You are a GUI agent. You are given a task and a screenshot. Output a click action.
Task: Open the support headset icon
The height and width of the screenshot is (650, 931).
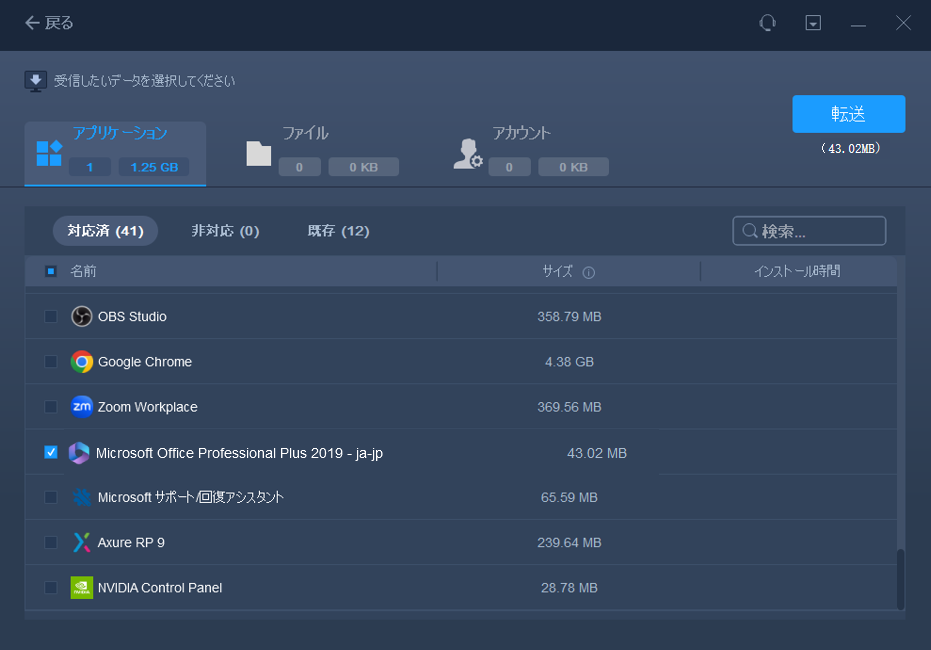pos(767,23)
